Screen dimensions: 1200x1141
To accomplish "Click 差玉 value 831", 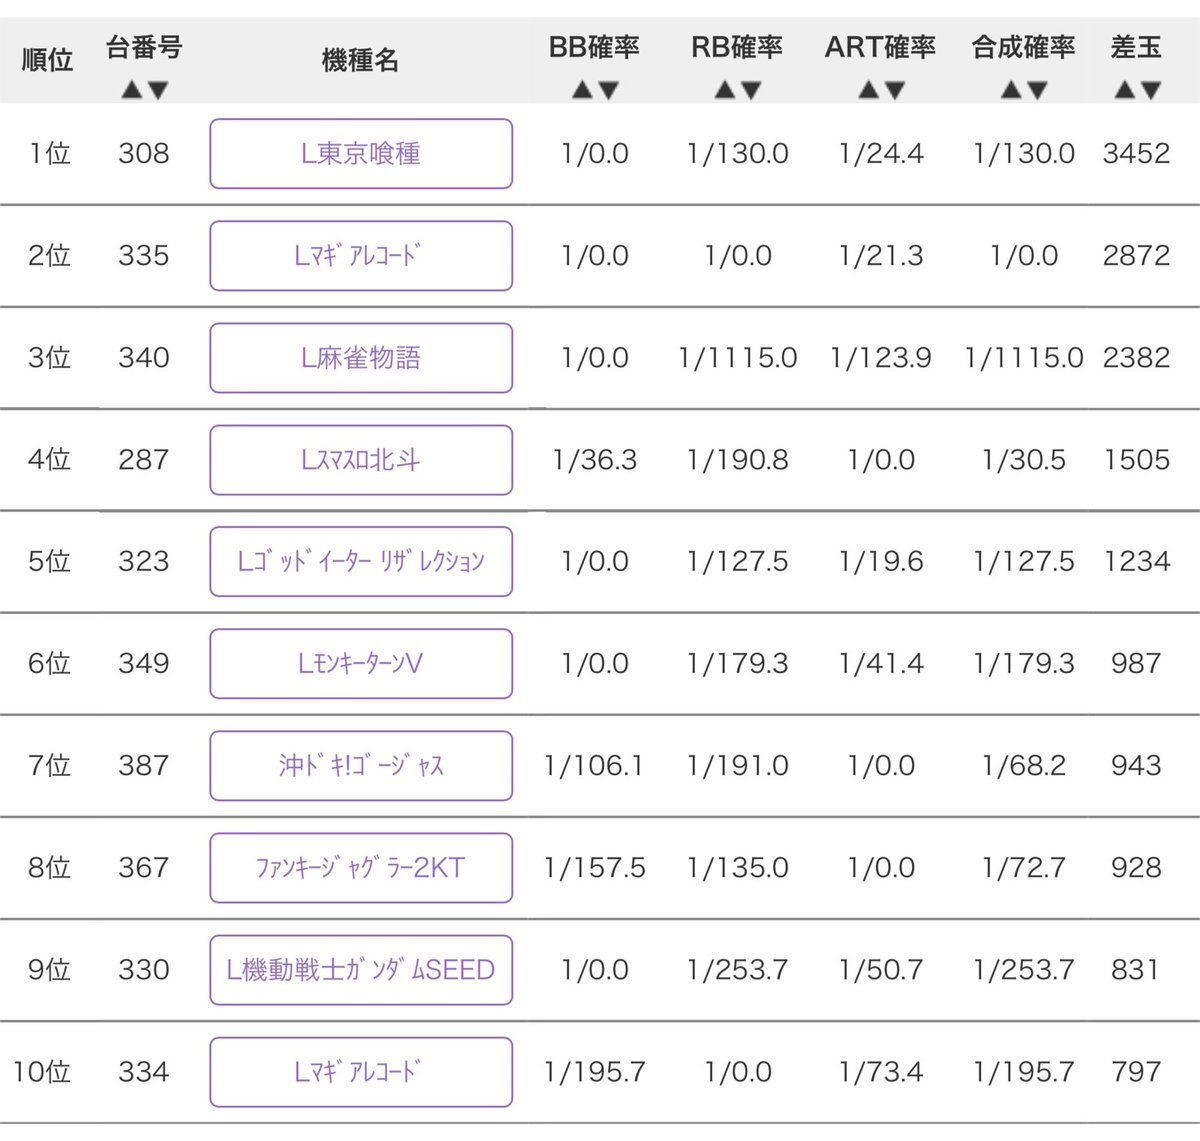I will tap(1137, 970).
